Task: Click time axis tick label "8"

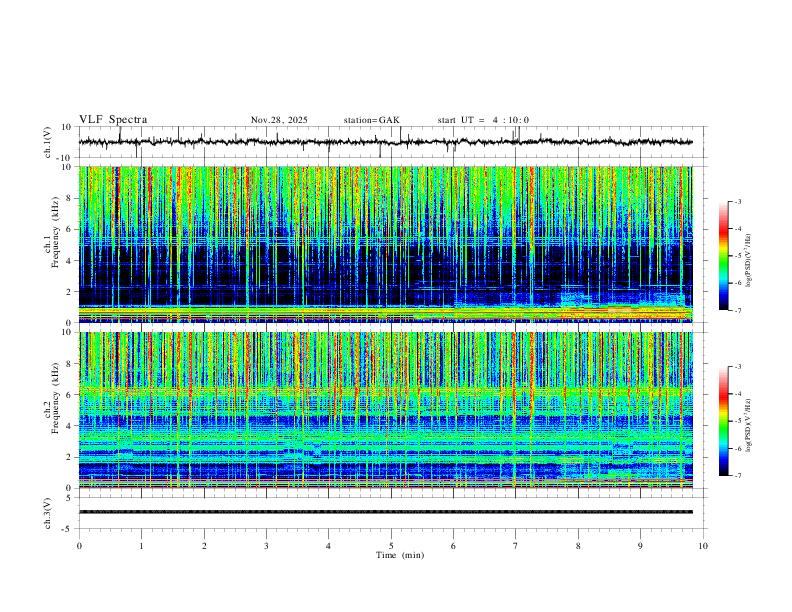Action: 578,546
